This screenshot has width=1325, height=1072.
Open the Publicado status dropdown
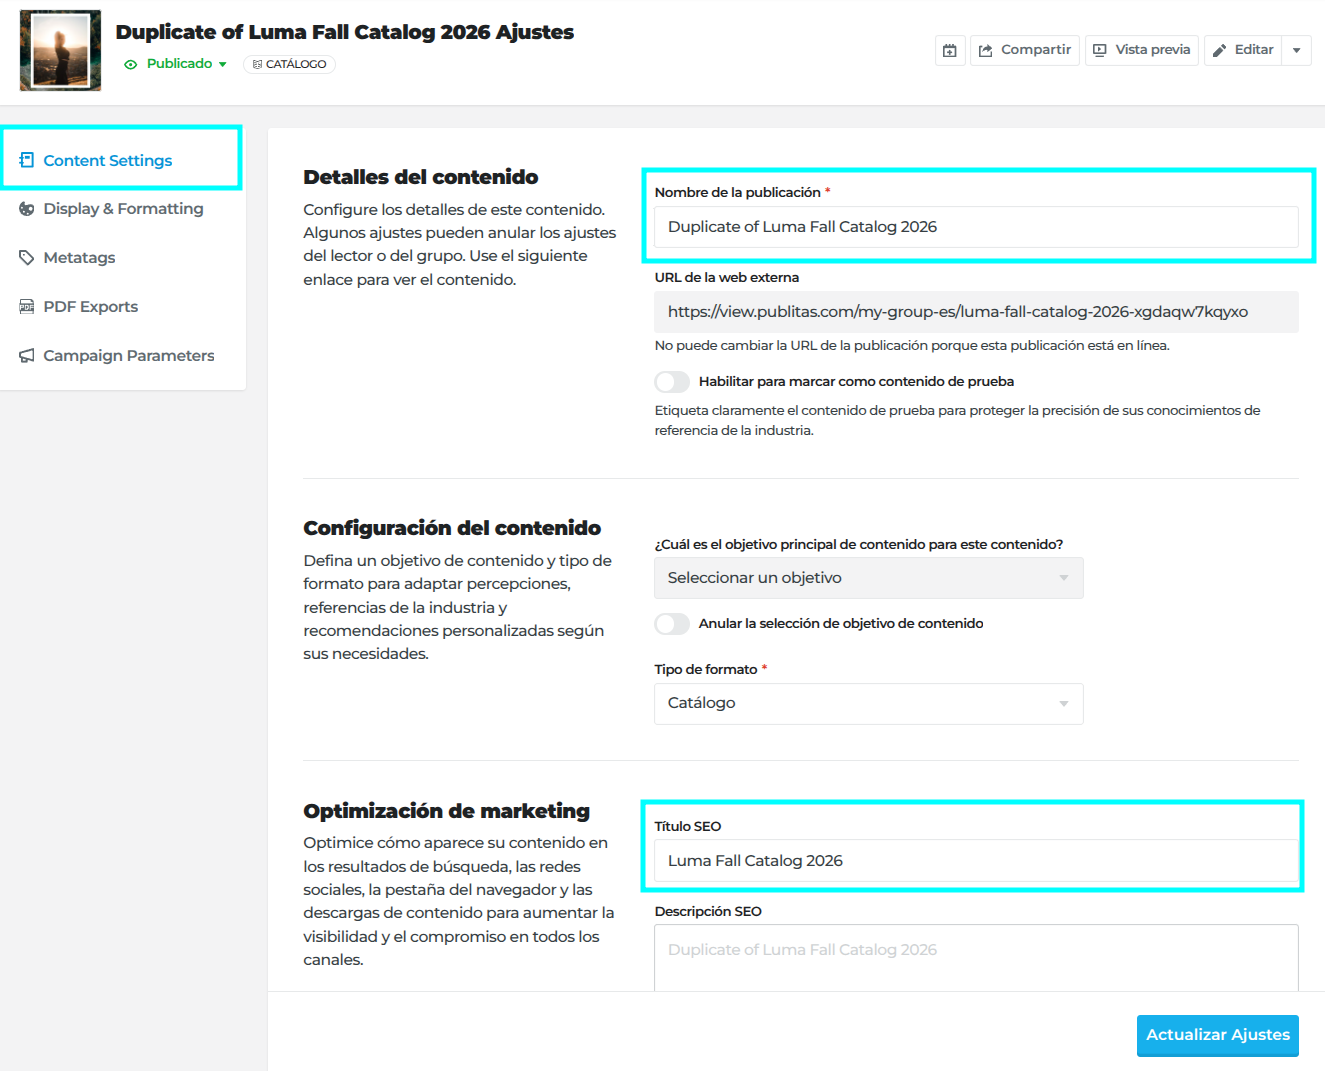[176, 64]
